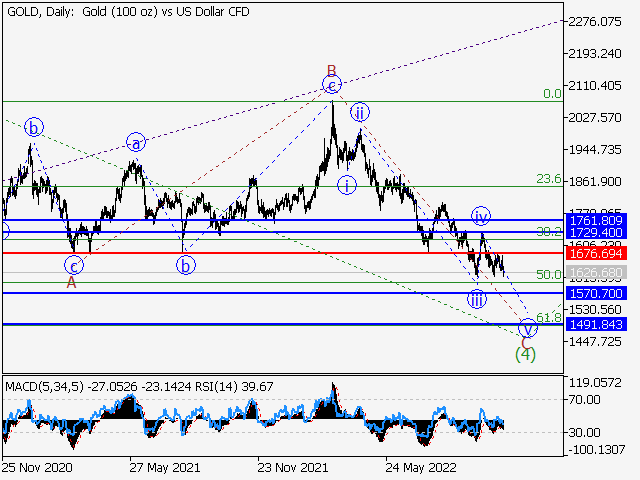Select the 2110.405 price axis value

coord(595,86)
